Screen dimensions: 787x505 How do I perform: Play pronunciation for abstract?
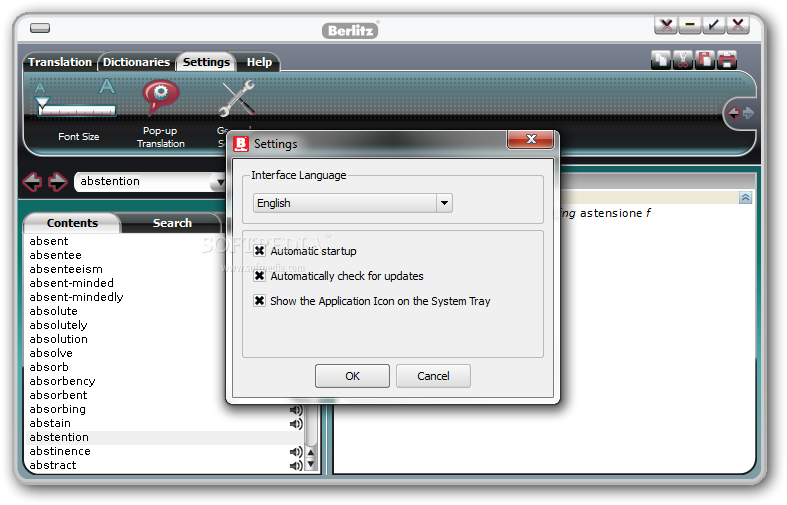[x=296, y=465]
